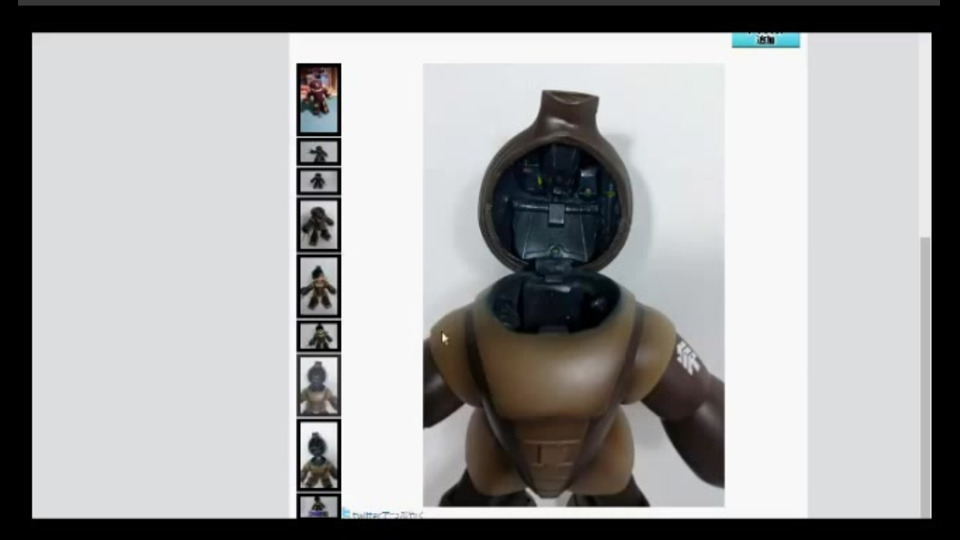Click the cyan 追加 button at the top
Viewport: 960px width, 540px height.
pyautogui.click(x=766, y=40)
